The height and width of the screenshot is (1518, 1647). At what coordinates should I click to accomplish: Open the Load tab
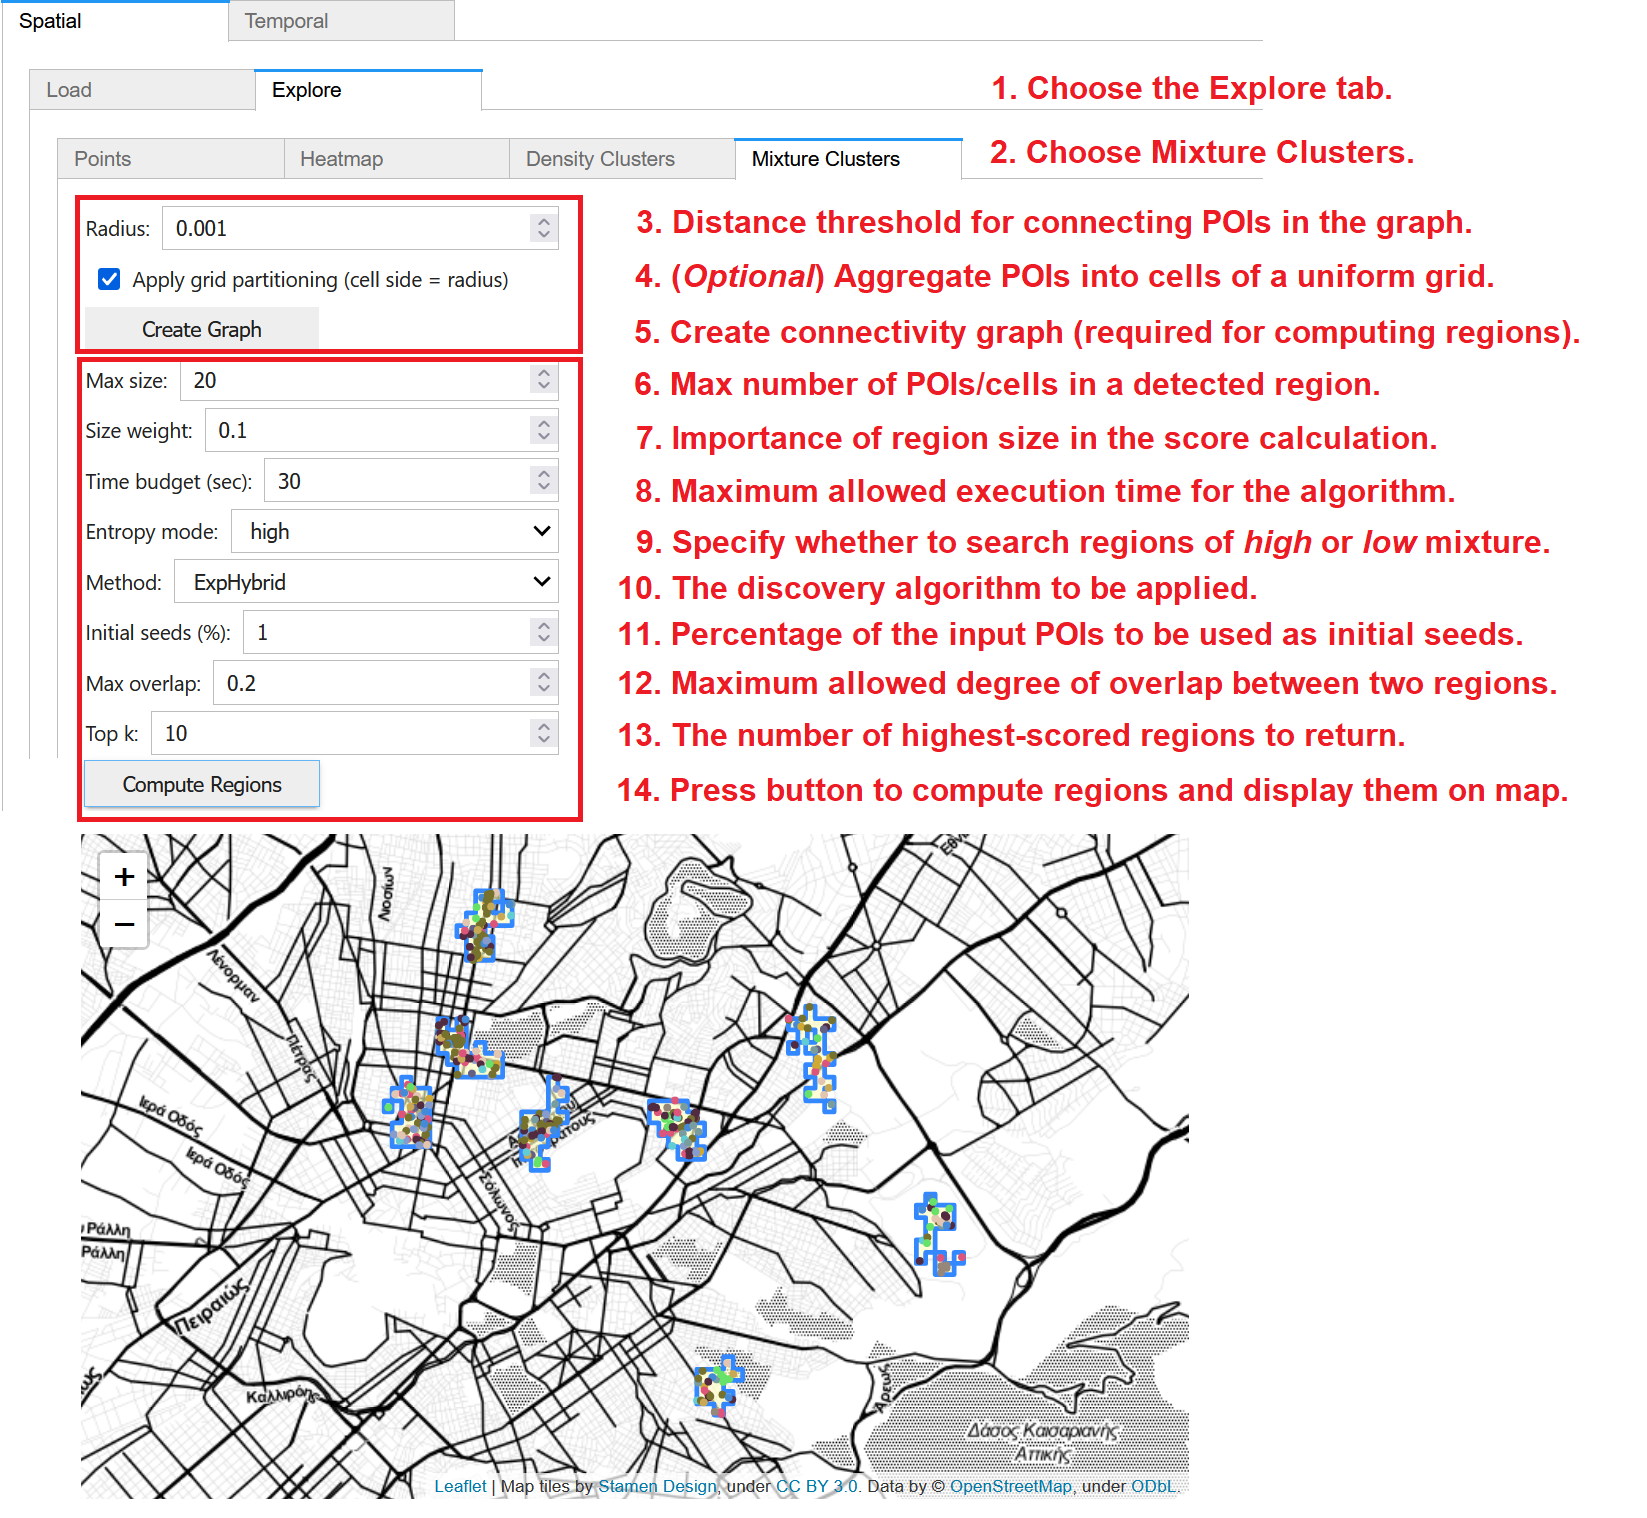[x=142, y=90]
